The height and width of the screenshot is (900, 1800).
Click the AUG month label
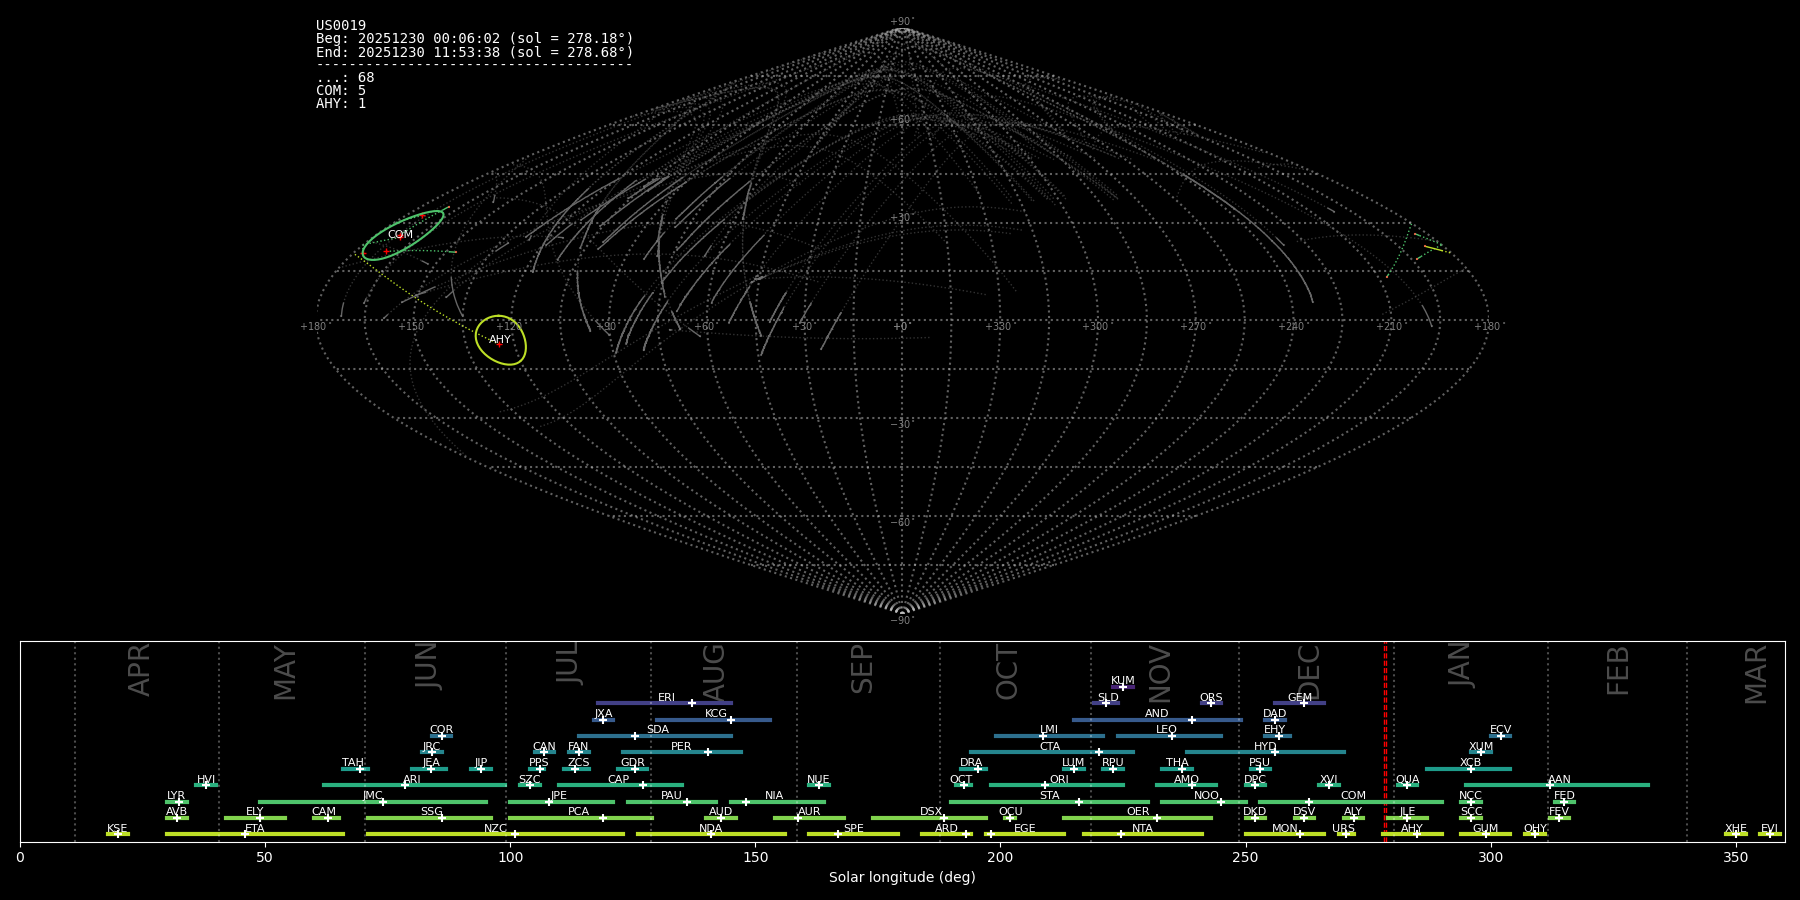click(x=714, y=670)
